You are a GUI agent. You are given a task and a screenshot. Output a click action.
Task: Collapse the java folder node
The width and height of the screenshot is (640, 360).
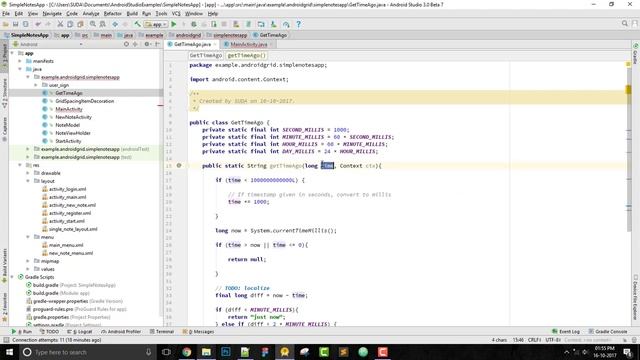[x=20, y=69]
